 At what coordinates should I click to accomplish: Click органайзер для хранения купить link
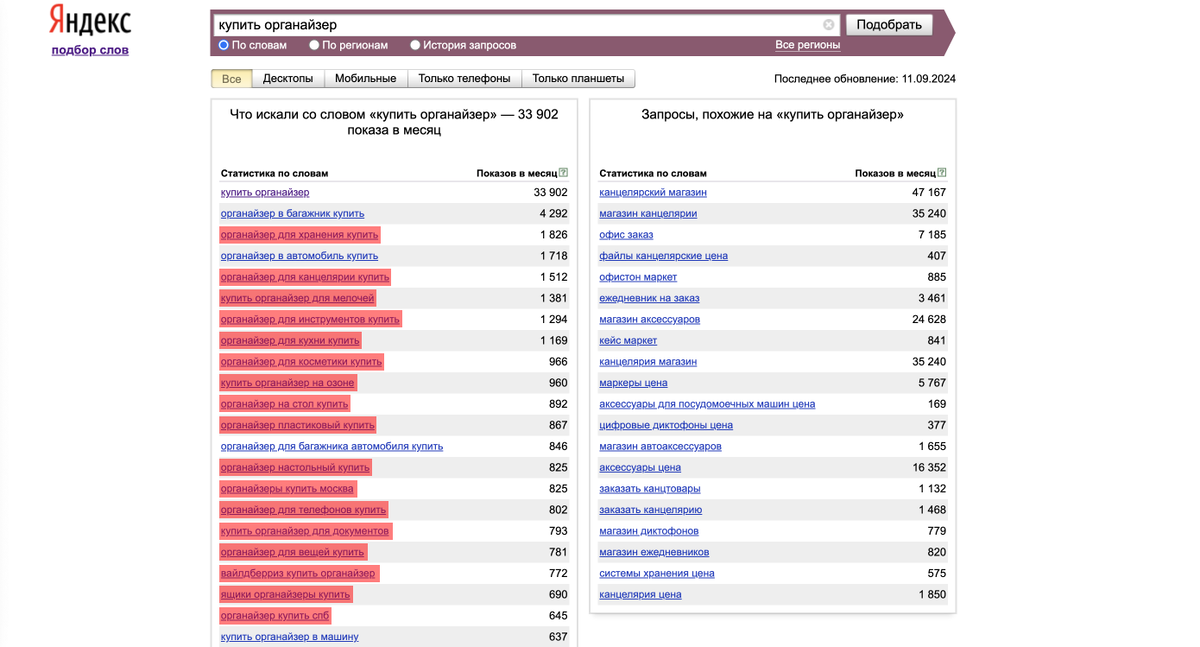click(300, 235)
